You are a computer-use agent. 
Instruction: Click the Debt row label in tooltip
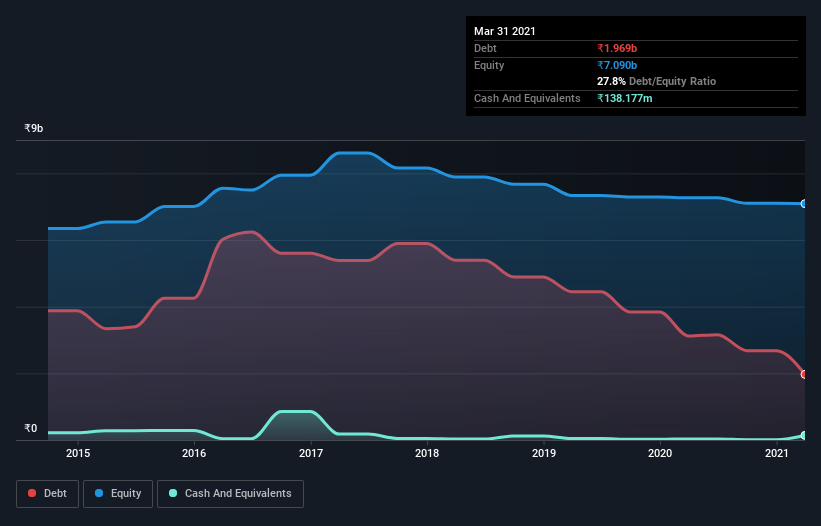485,48
